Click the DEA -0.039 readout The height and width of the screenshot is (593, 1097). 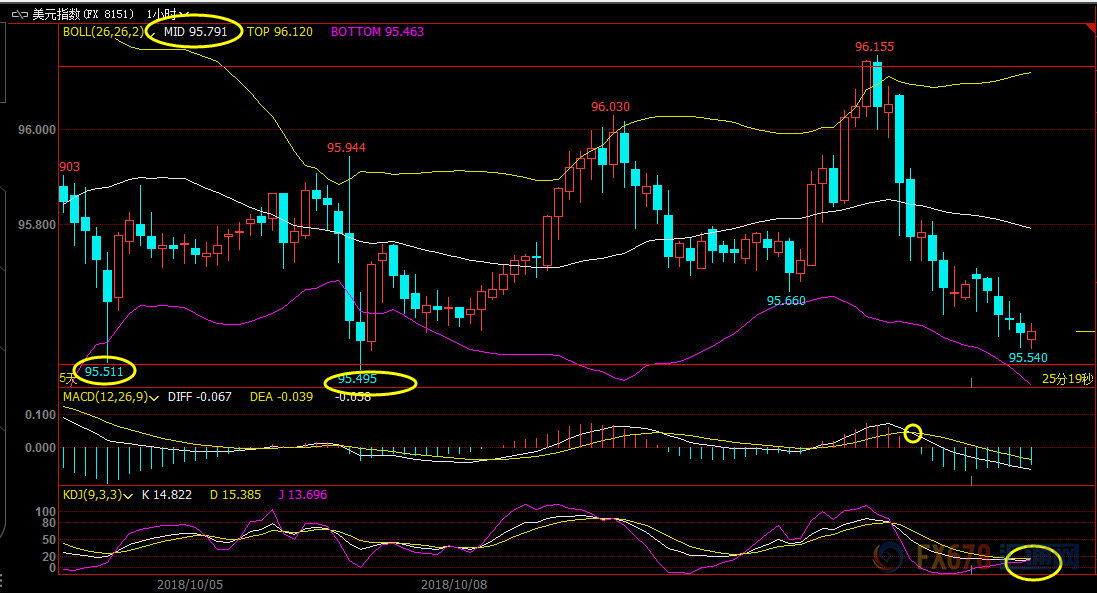click(281, 396)
